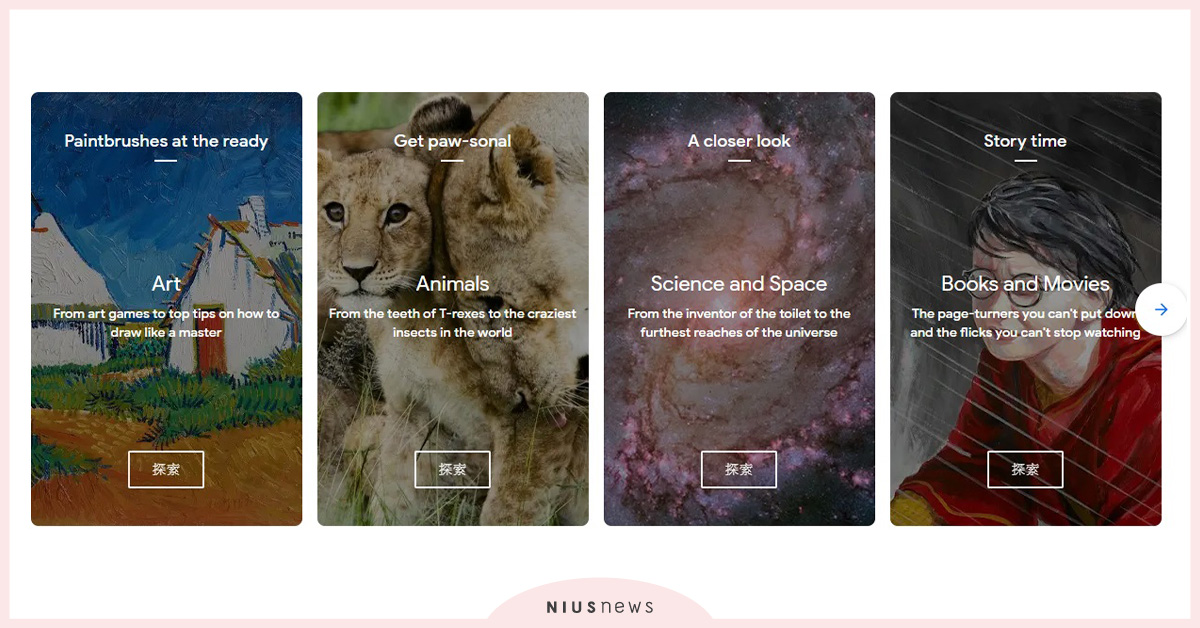
Task: Click the 'Paintbrushes at the ready' label
Action: [166, 141]
